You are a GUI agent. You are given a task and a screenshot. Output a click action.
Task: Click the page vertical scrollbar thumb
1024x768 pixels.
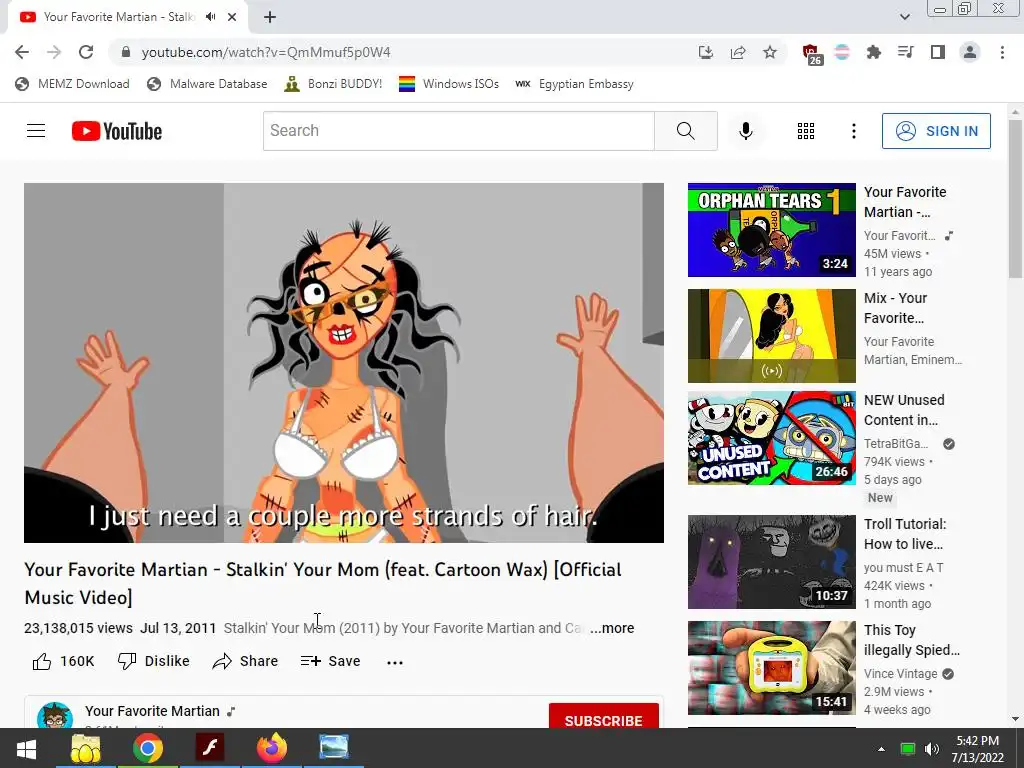1016,199
